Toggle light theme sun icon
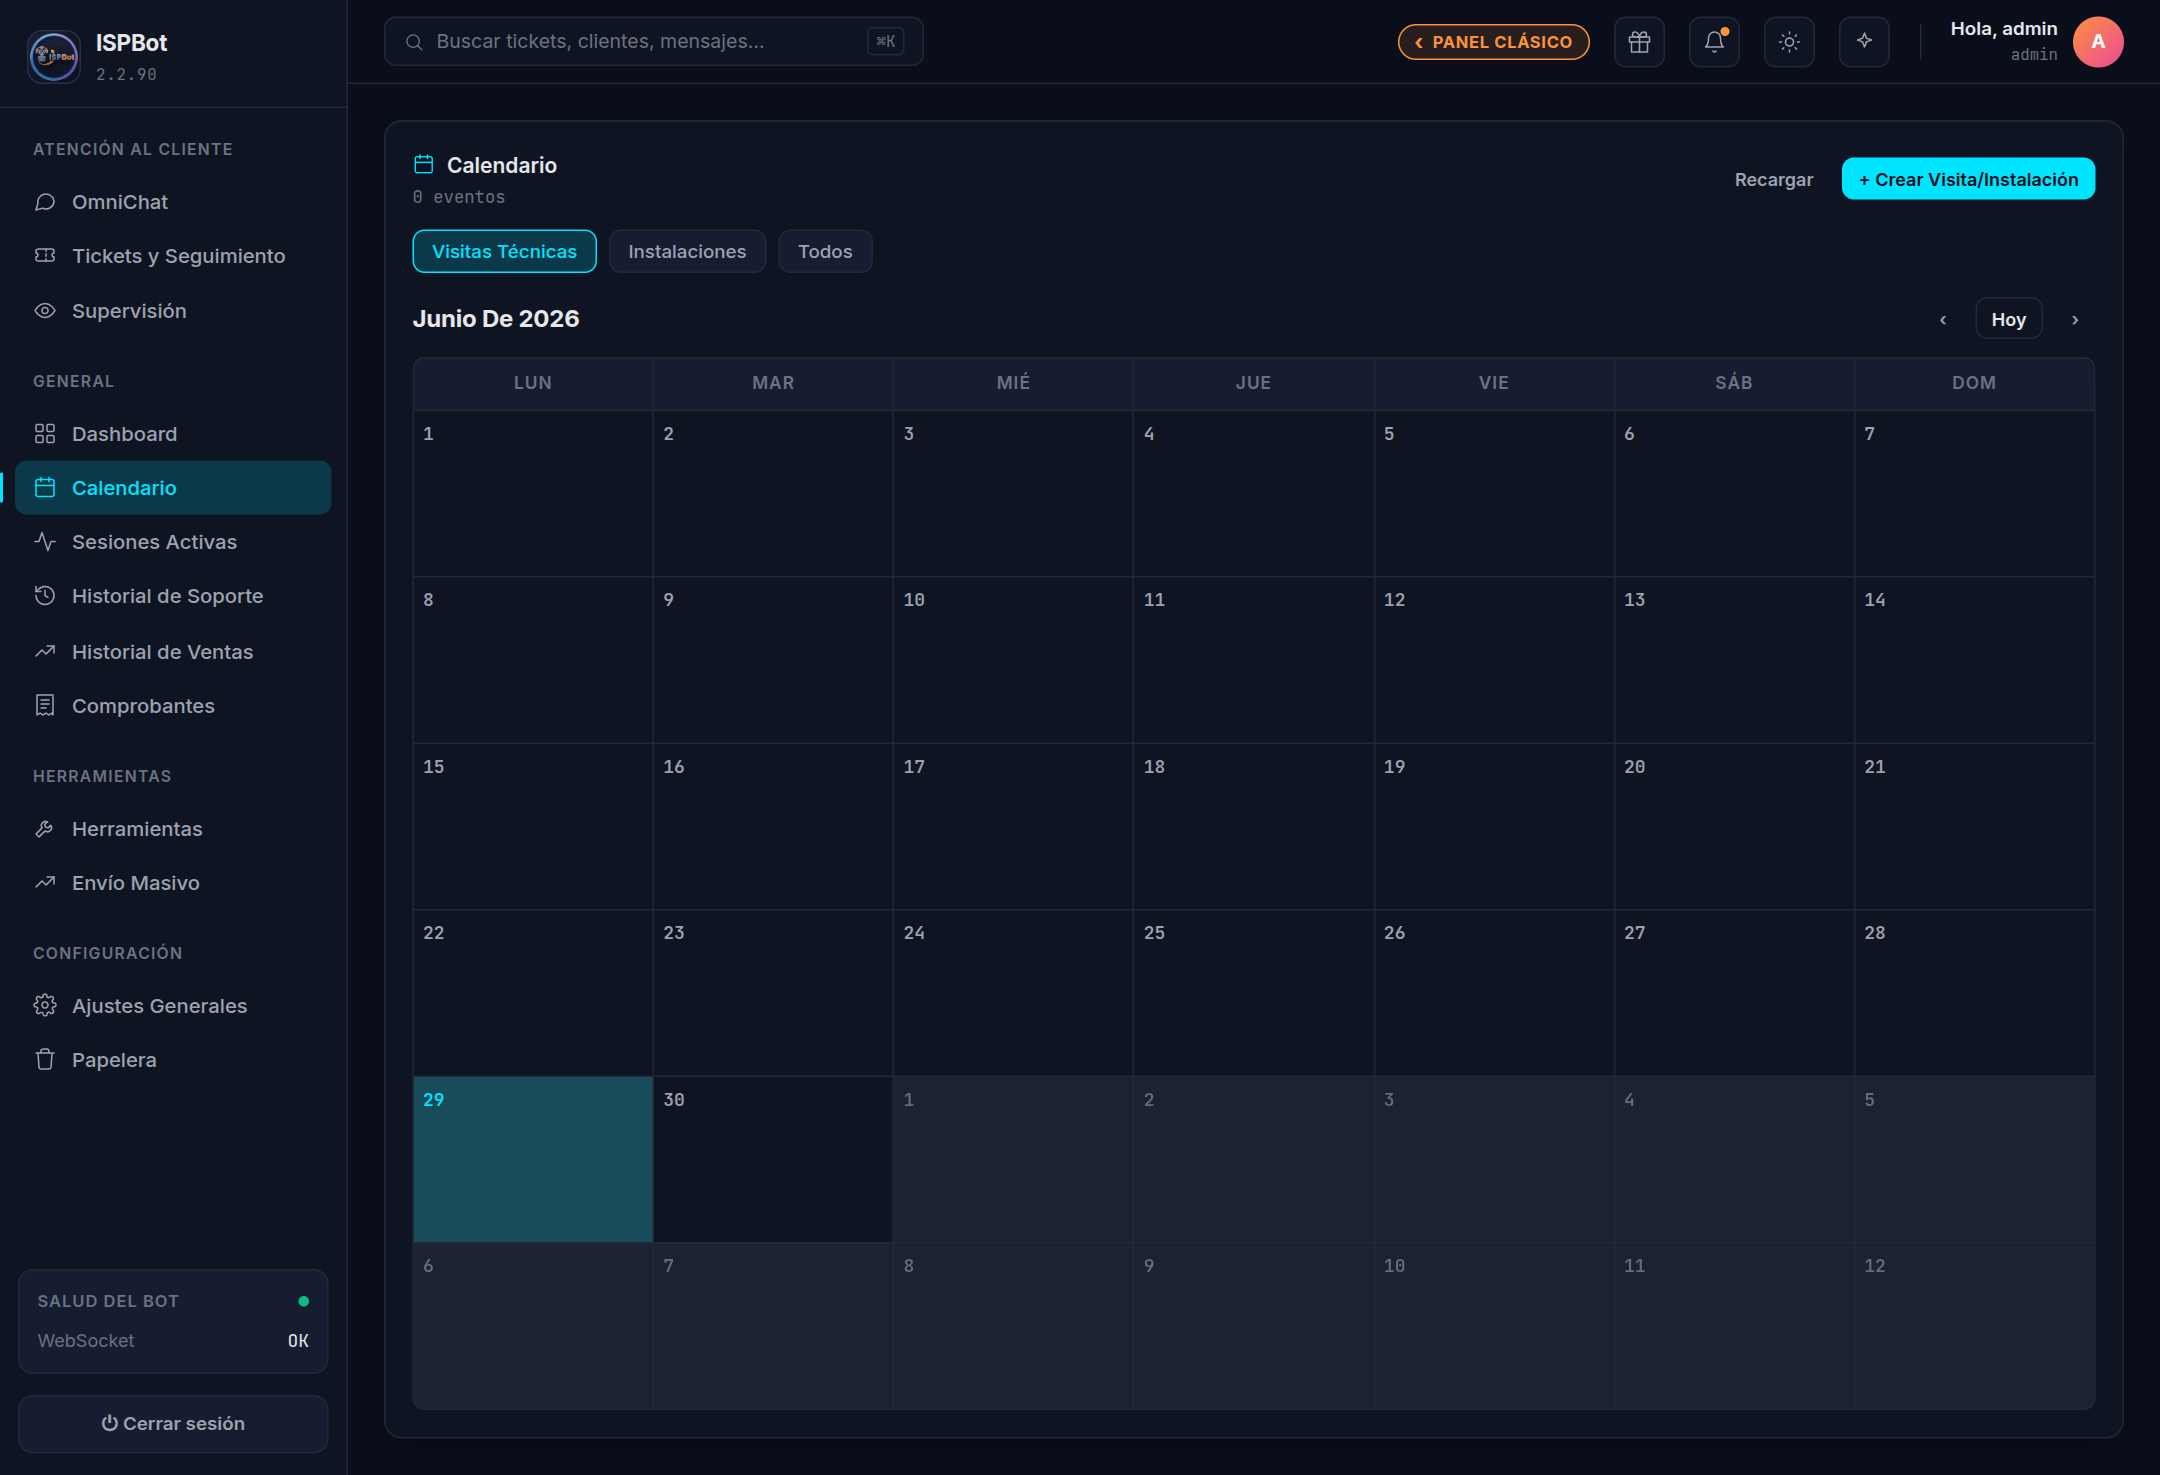The width and height of the screenshot is (2160, 1475). point(1789,42)
